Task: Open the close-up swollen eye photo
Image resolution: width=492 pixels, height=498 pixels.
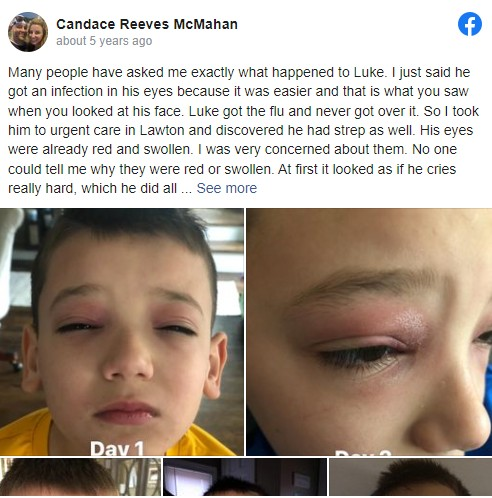Action: point(369,332)
